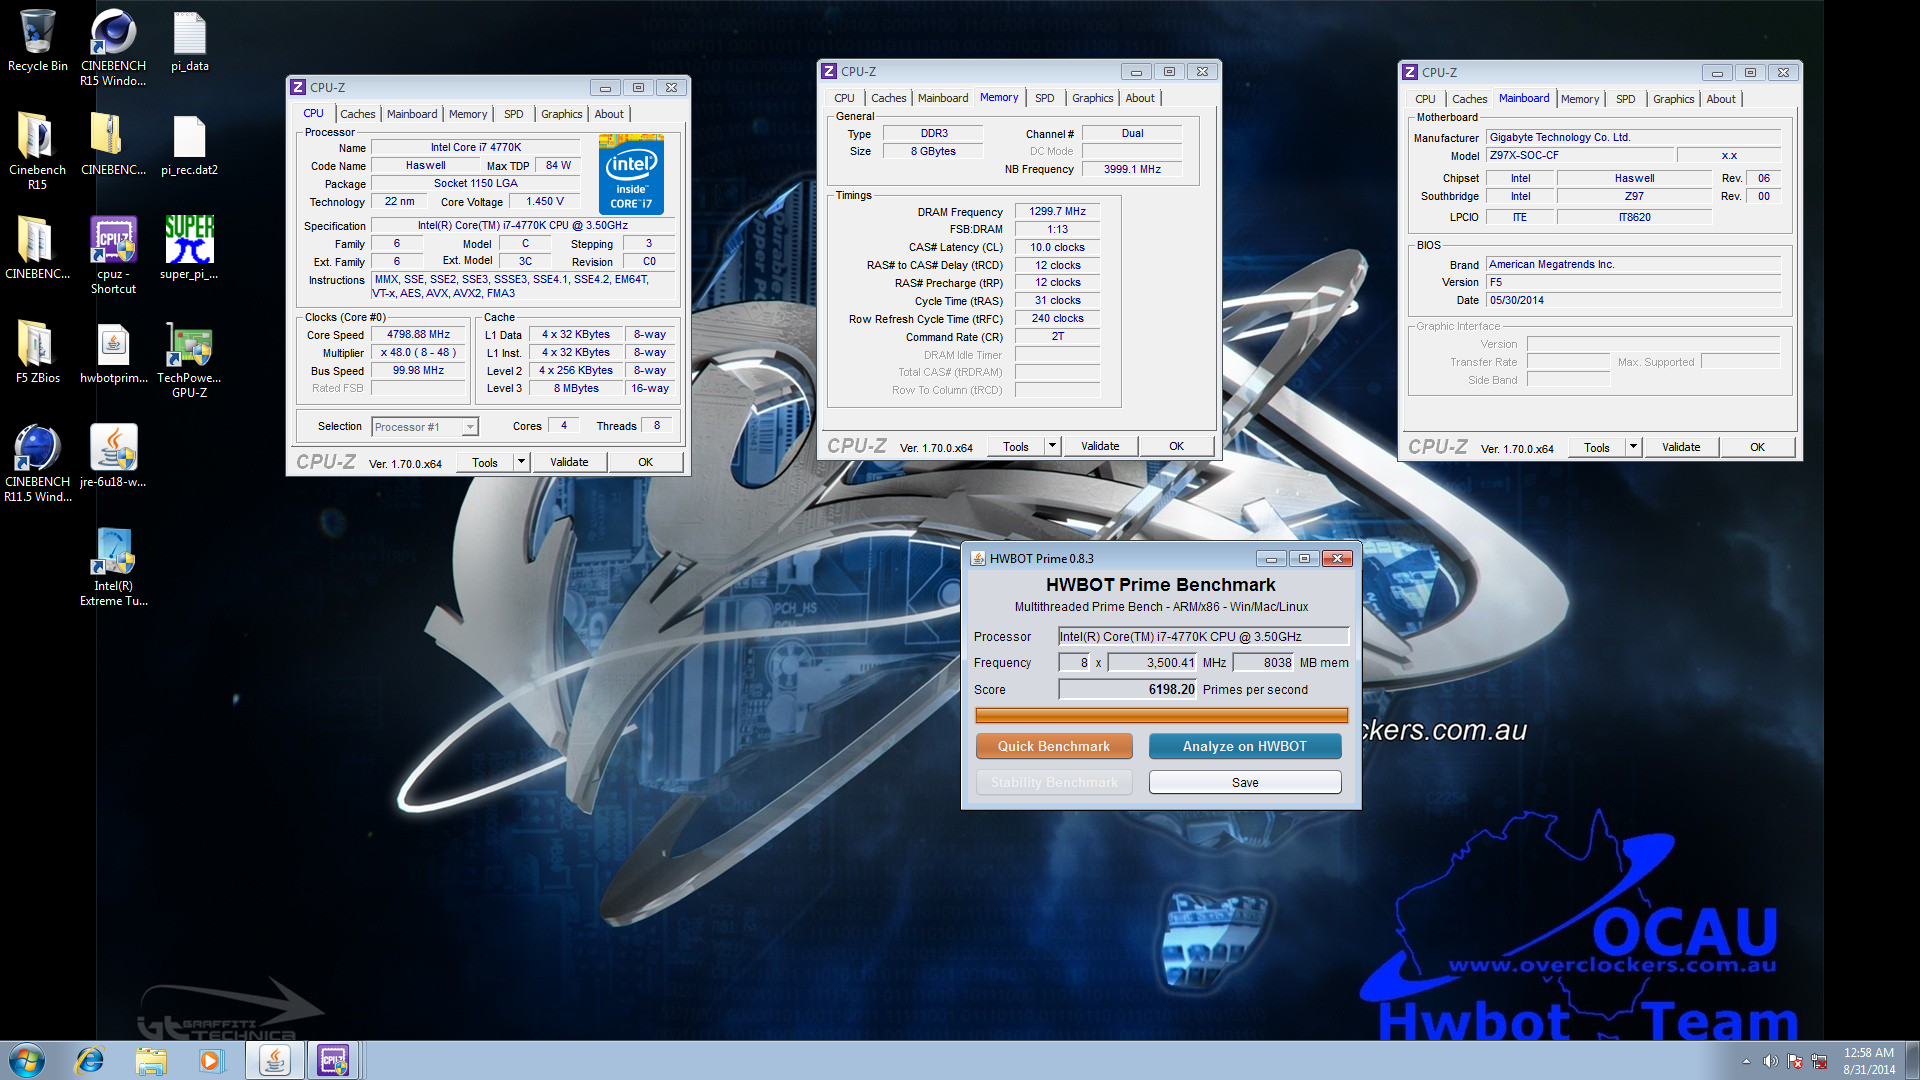Select the jre-6u18 installer icon
Image resolution: width=1920 pixels, height=1080 pixels.
113,456
